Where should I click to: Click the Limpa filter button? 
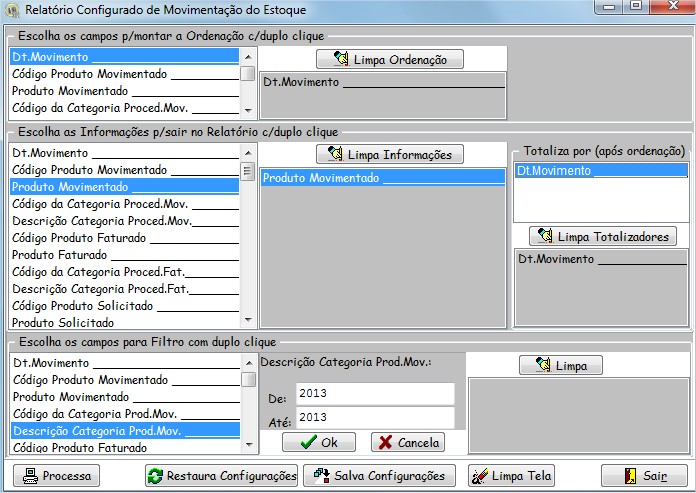coord(560,365)
